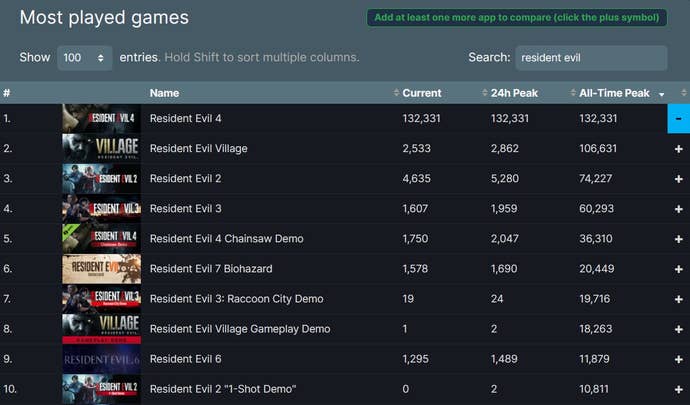Remove Resident Evil 4 from comparison with the minus button

click(679, 118)
